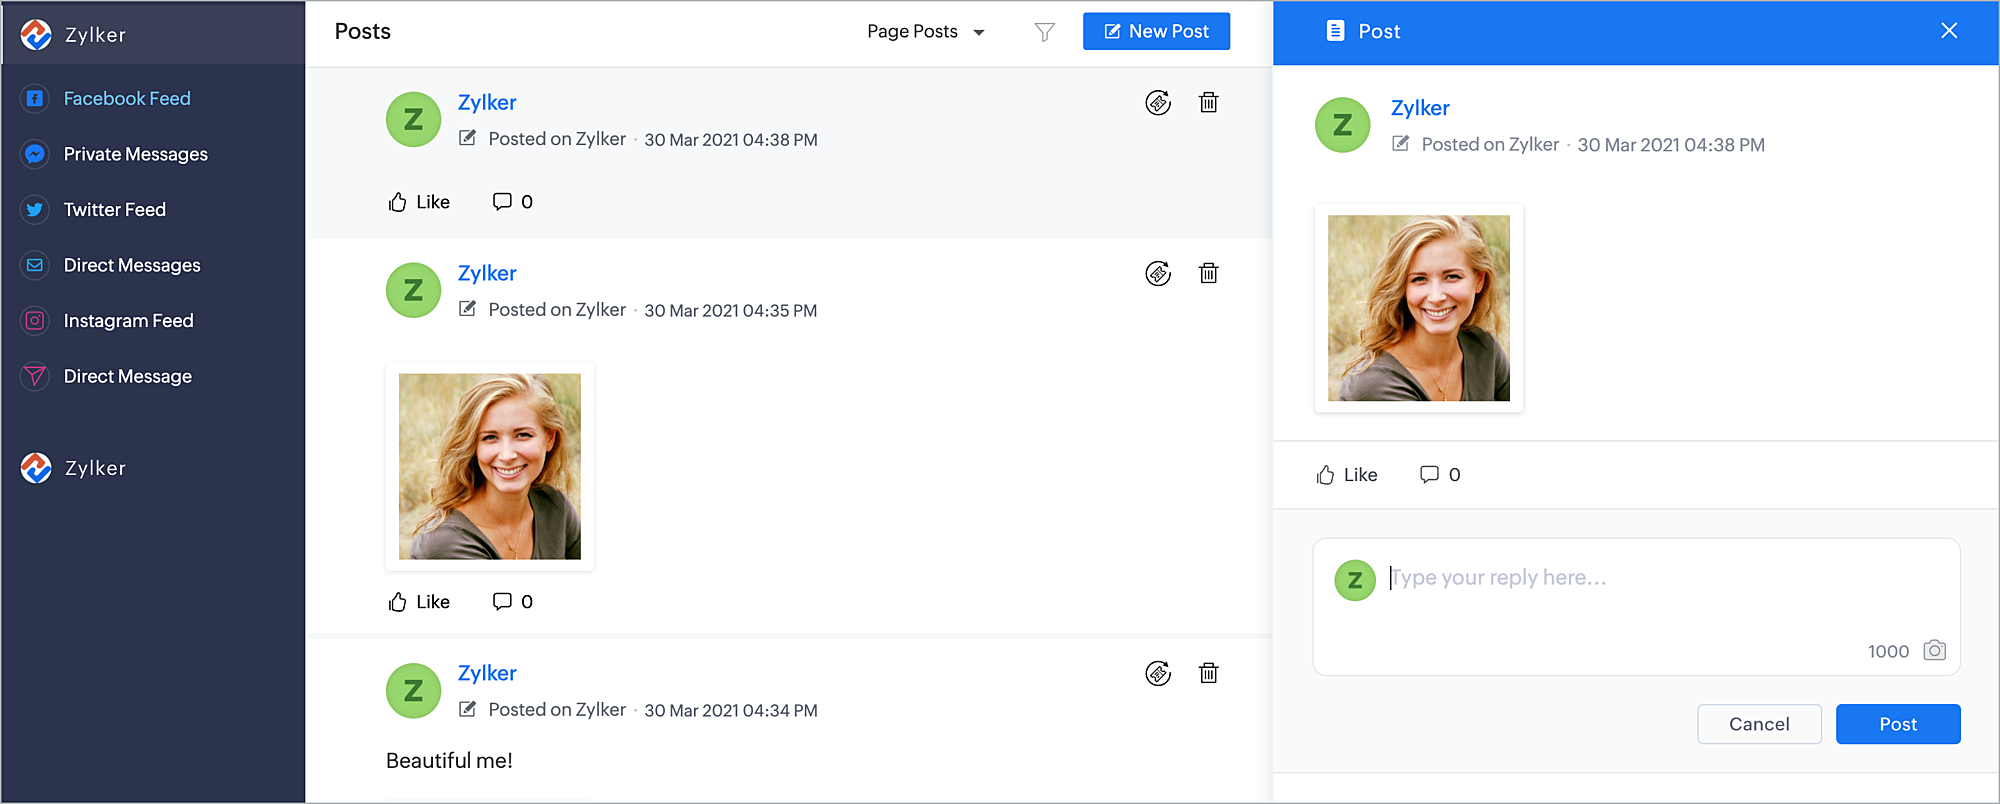Screen dimensions: 2000x804
Task: Click the Messenger icon beside Private Messages
Action: [35, 154]
